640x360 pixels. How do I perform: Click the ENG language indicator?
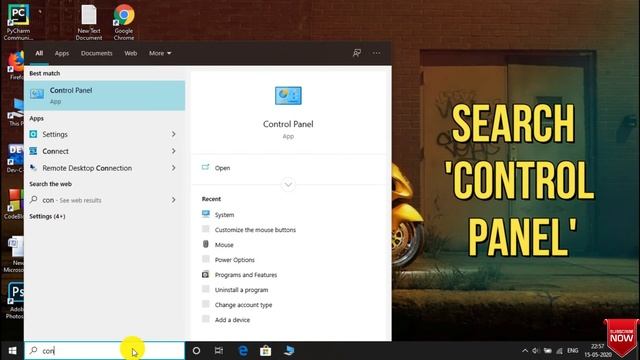point(573,351)
